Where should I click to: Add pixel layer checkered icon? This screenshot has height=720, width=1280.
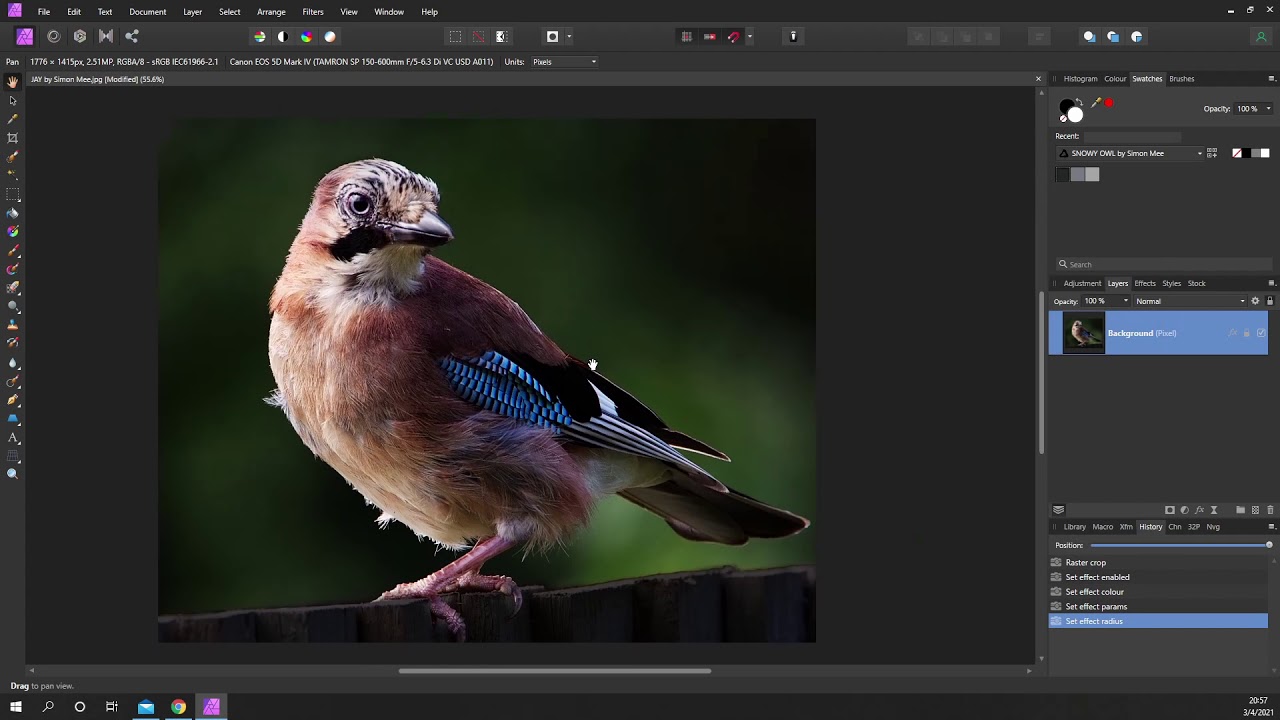[x=1256, y=510]
